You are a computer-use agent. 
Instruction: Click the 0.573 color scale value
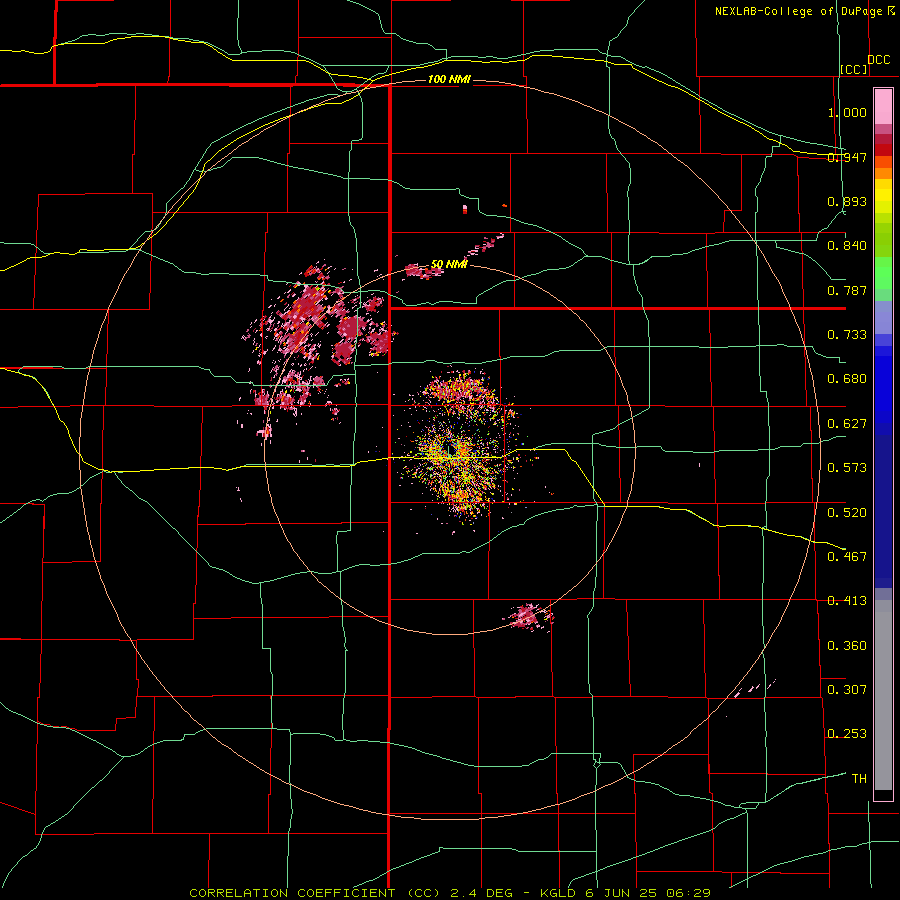(847, 468)
